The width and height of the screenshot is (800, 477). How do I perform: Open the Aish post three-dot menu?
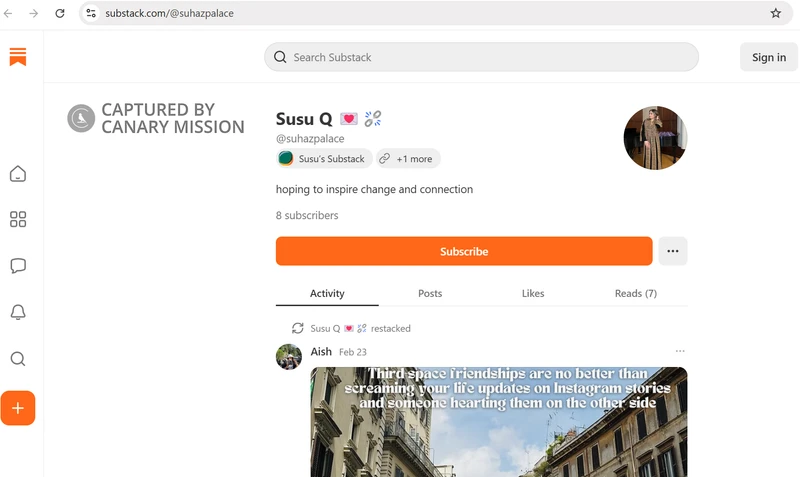tap(680, 351)
